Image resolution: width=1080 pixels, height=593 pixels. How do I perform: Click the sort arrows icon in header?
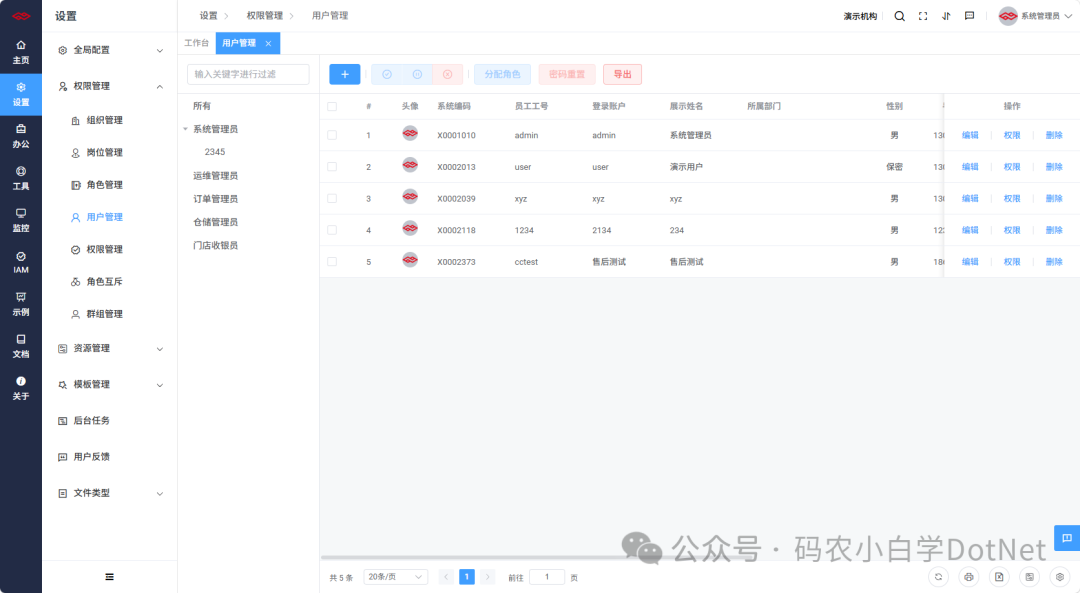click(946, 16)
